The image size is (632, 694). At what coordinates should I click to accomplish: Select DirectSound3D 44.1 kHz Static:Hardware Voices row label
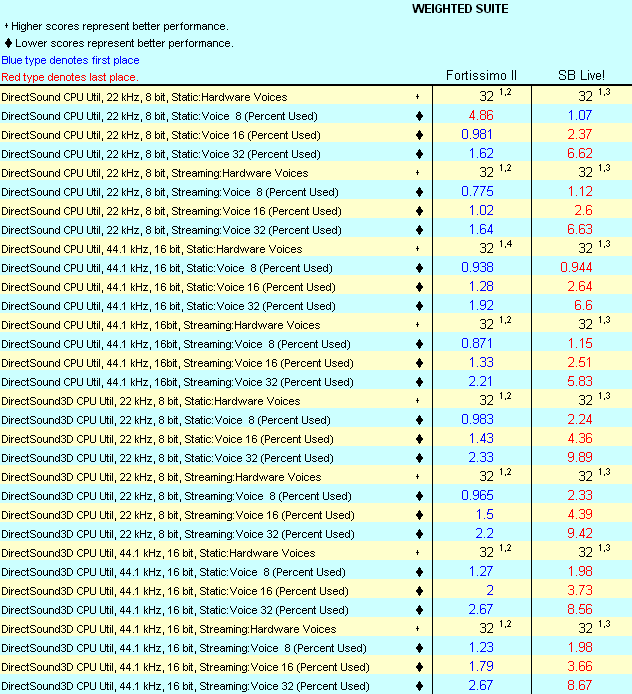tap(158, 553)
